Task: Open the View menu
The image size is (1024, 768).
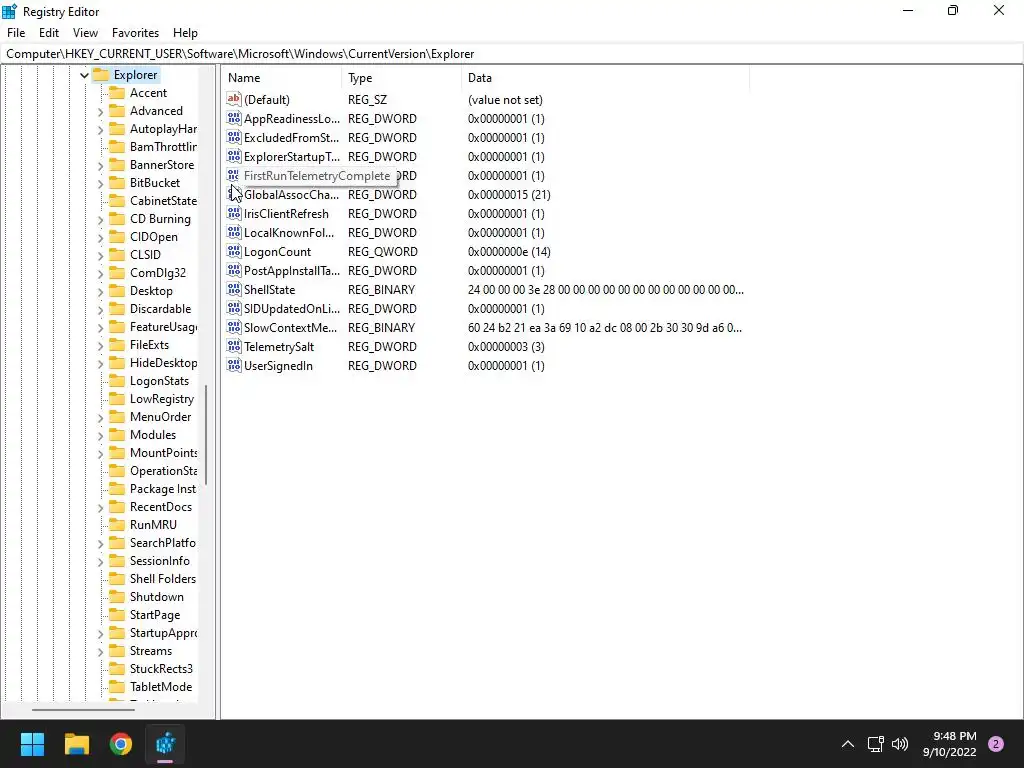Action: (85, 33)
